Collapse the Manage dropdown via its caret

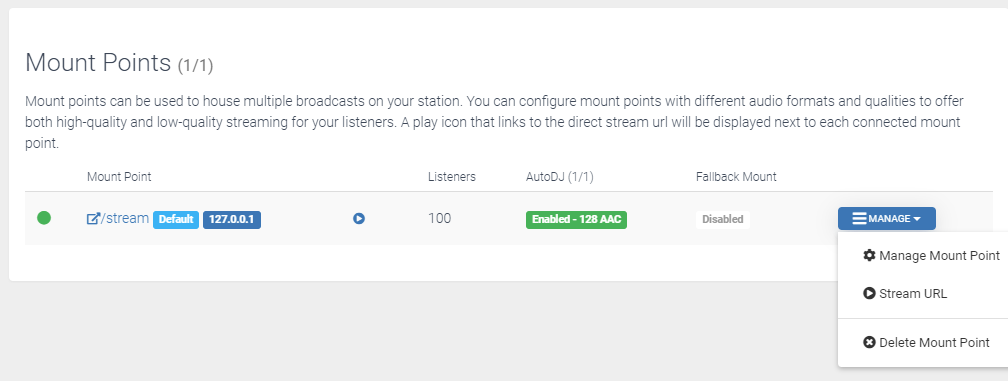coord(917,219)
